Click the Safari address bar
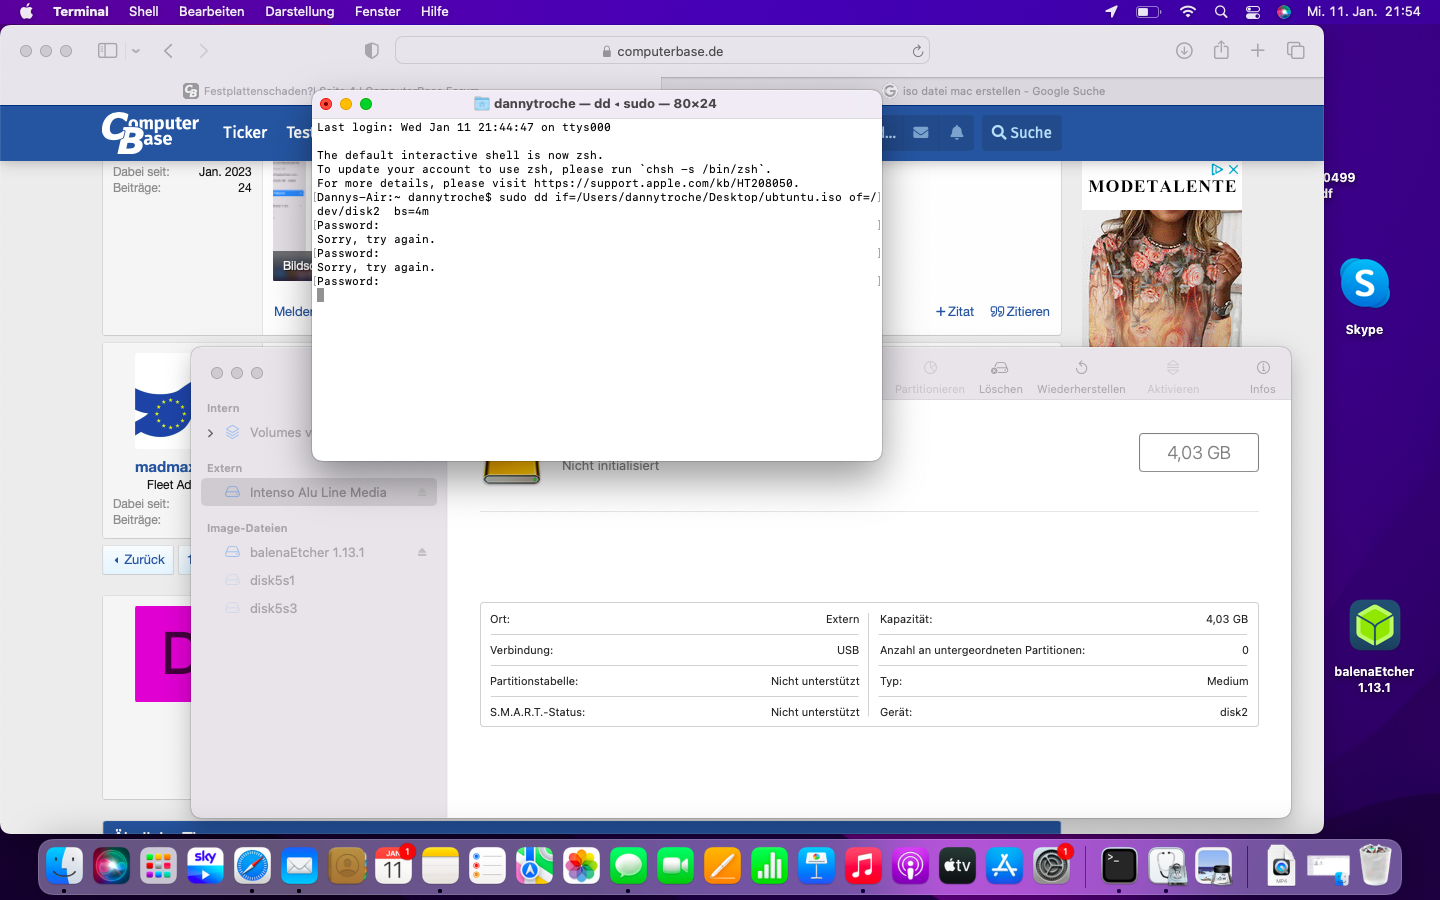Screen dimensions: 1440x900 [662, 51]
